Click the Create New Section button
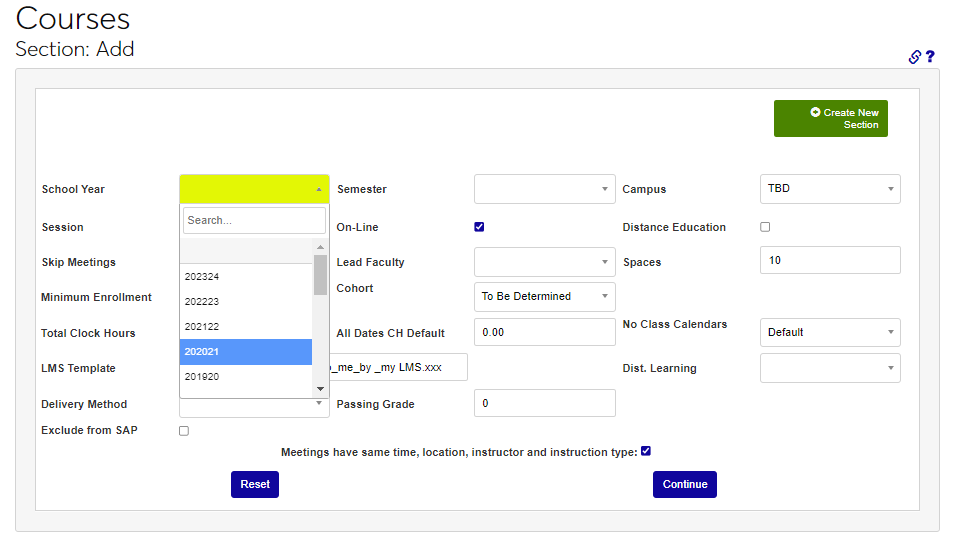The height and width of the screenshot is (544, 954). (830, 119)
